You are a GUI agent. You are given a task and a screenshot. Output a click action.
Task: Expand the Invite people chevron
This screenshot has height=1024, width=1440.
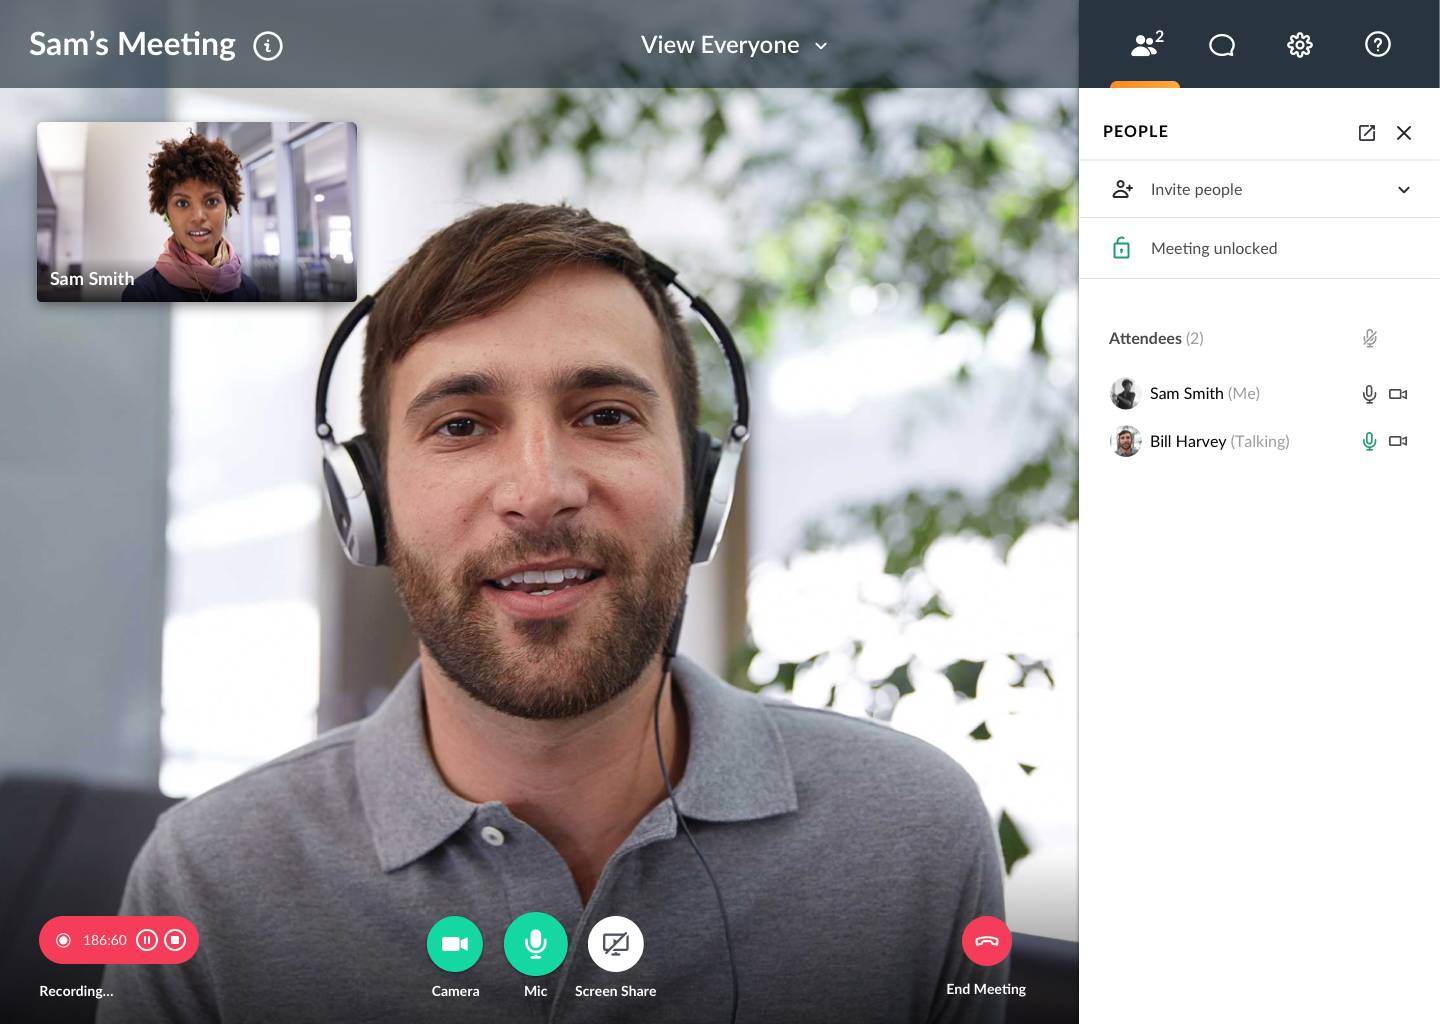pyautogui.click(x=1403, y=190)
